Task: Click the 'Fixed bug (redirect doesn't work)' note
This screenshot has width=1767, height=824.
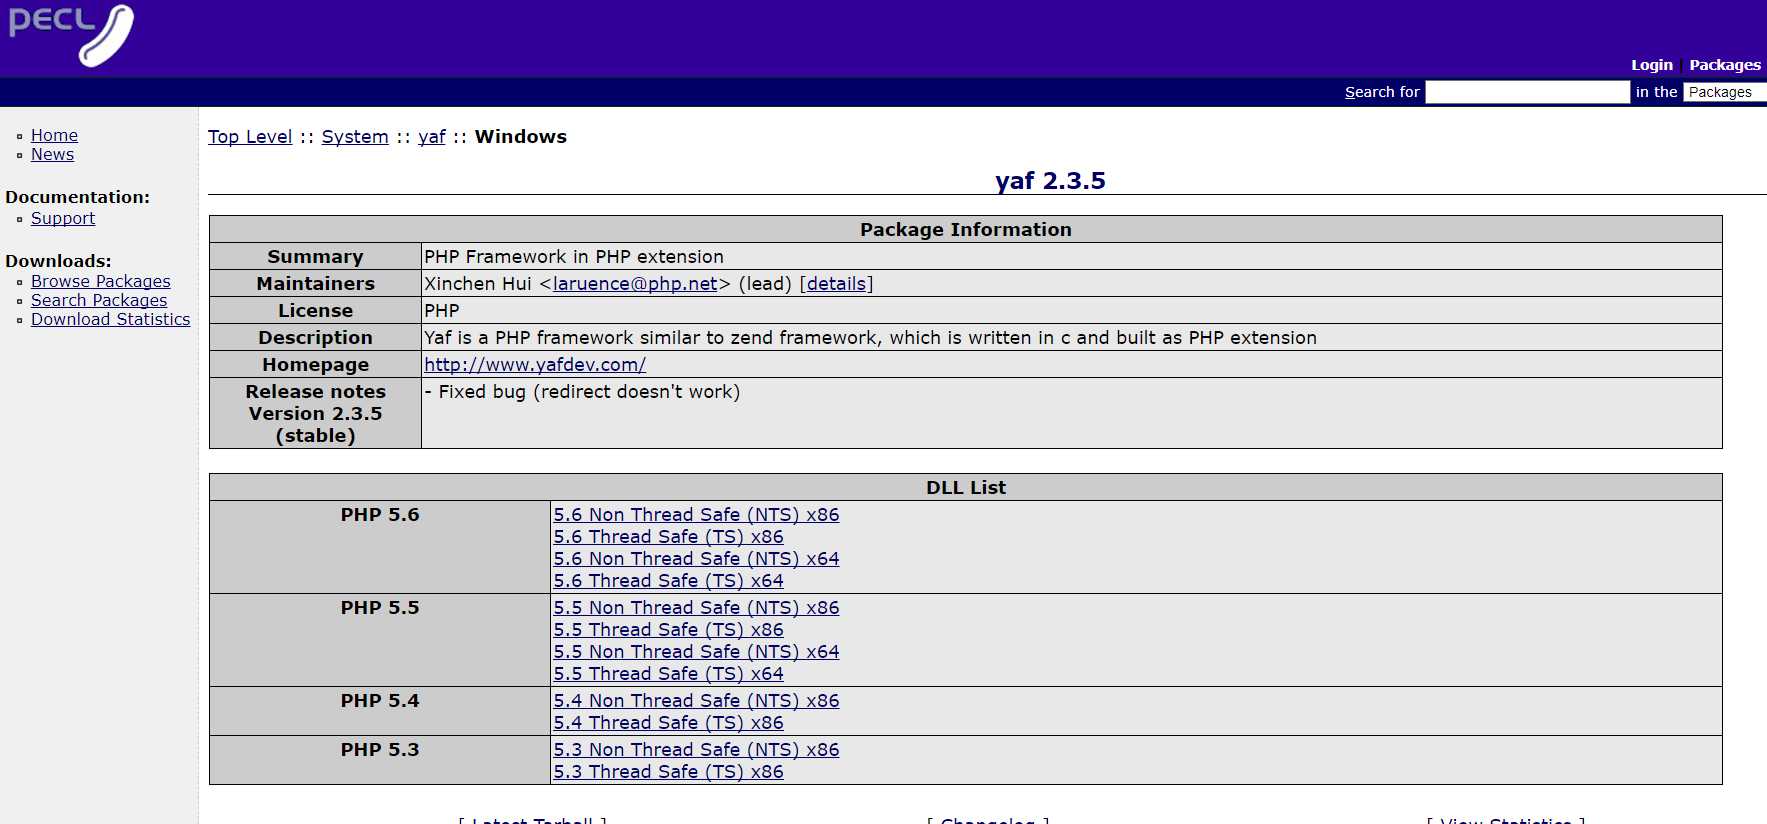Action: click(x=582, y=392)
